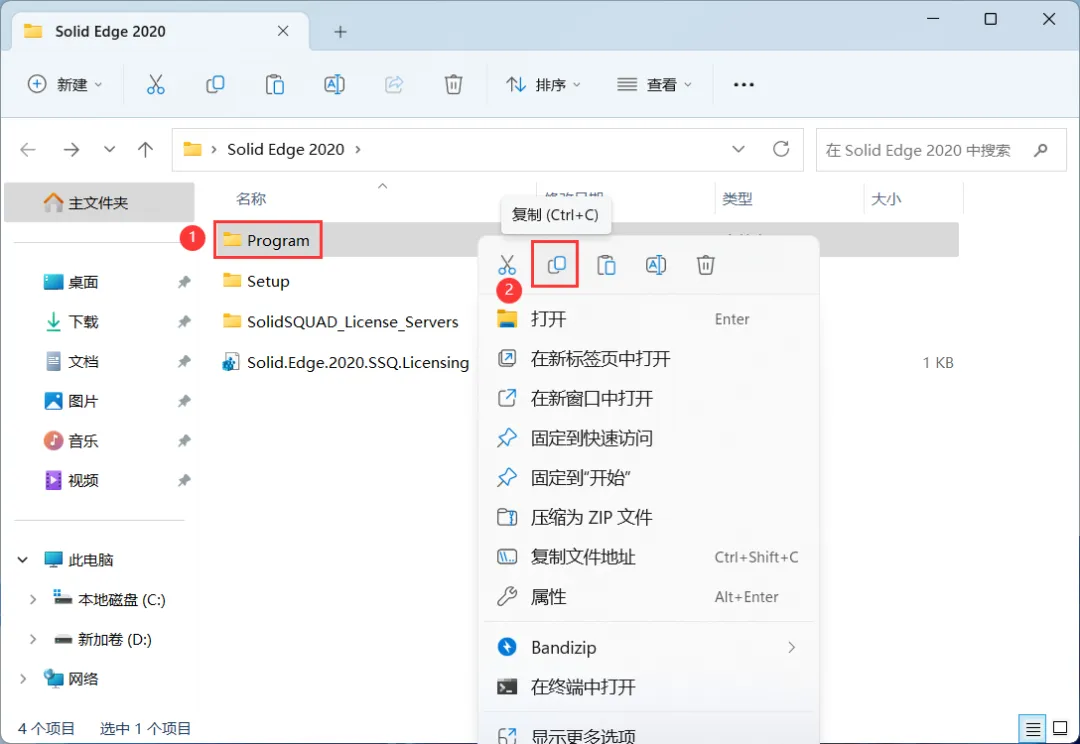
Task: Choose 打开 in the context menu
Action: [649, 319]
